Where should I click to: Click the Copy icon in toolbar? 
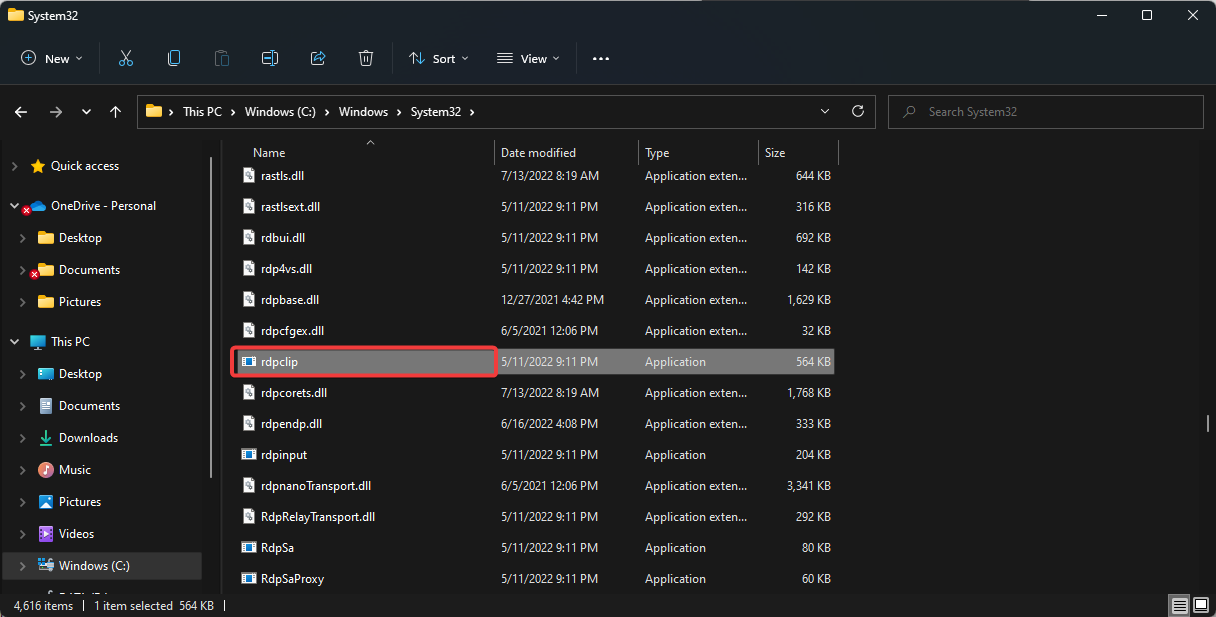click(174, 58)
